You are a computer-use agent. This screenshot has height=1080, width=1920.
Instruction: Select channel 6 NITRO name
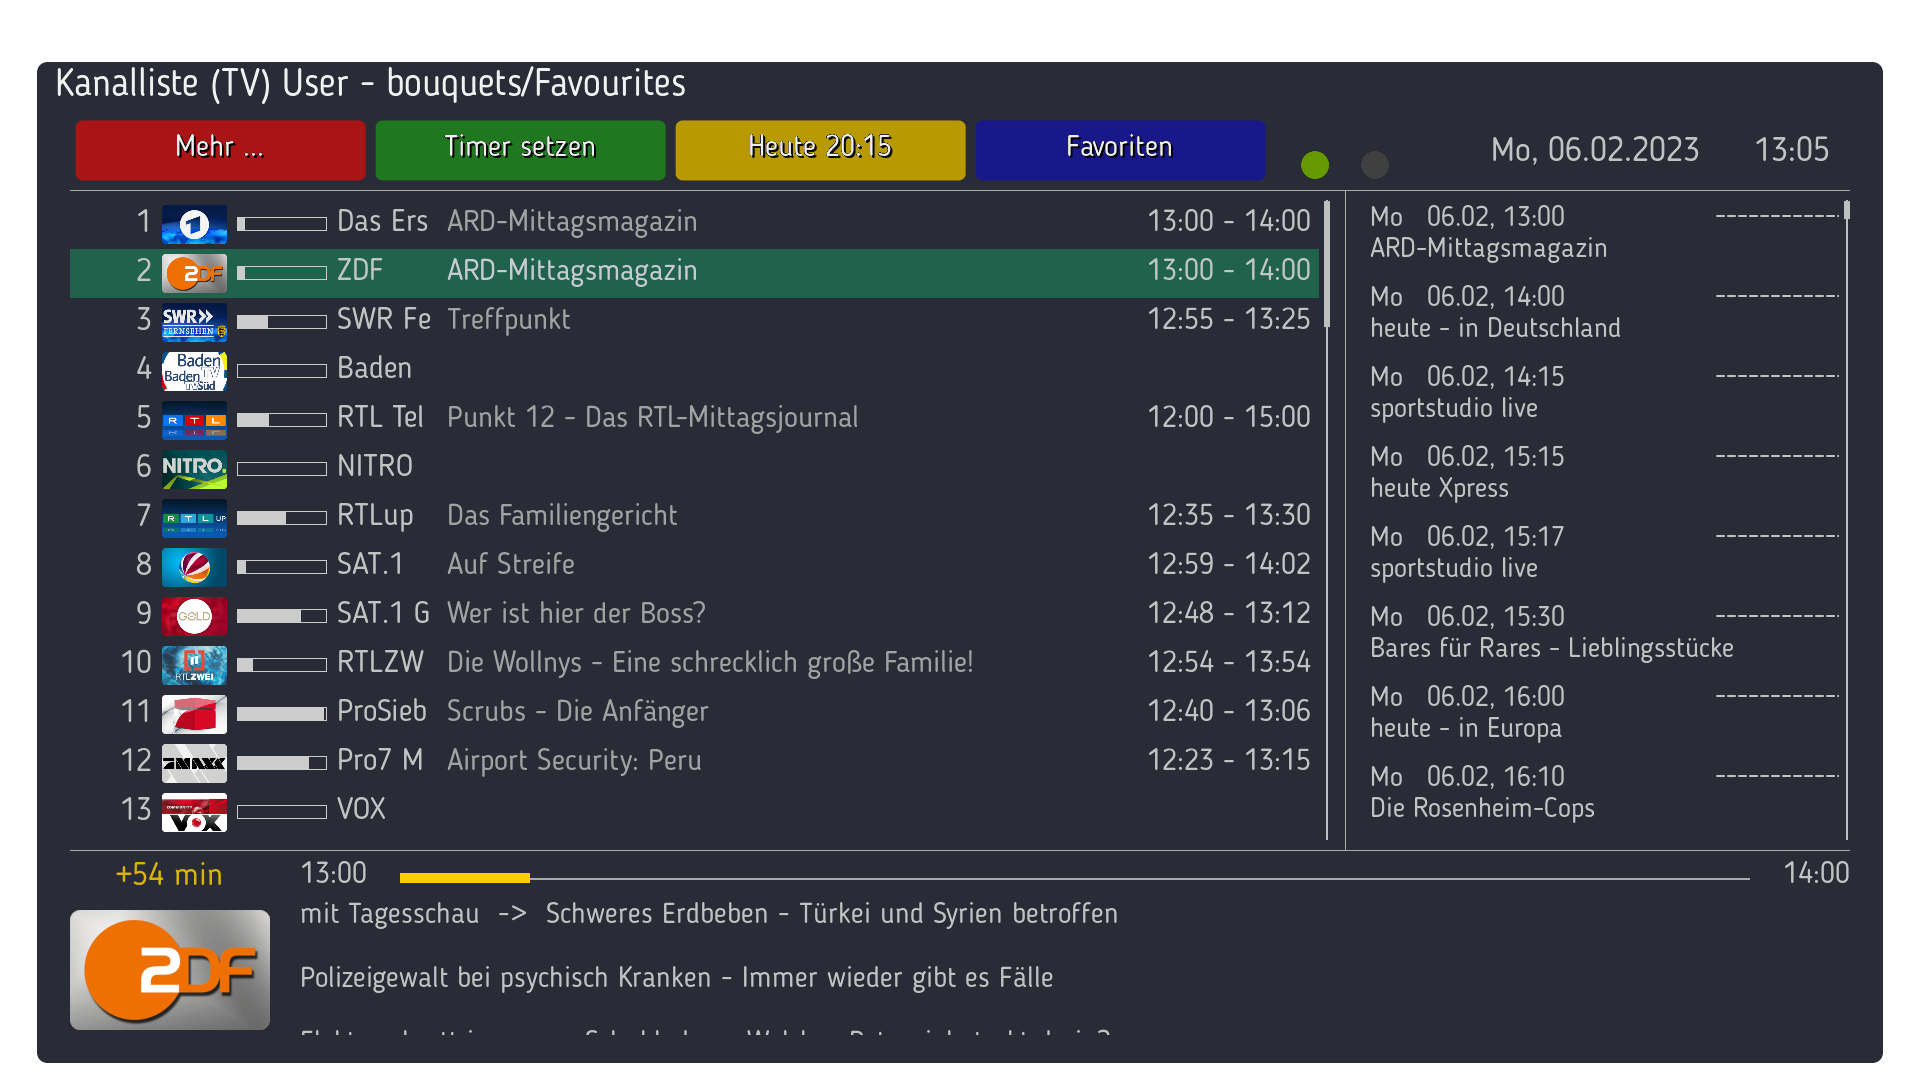coord(375,467)
